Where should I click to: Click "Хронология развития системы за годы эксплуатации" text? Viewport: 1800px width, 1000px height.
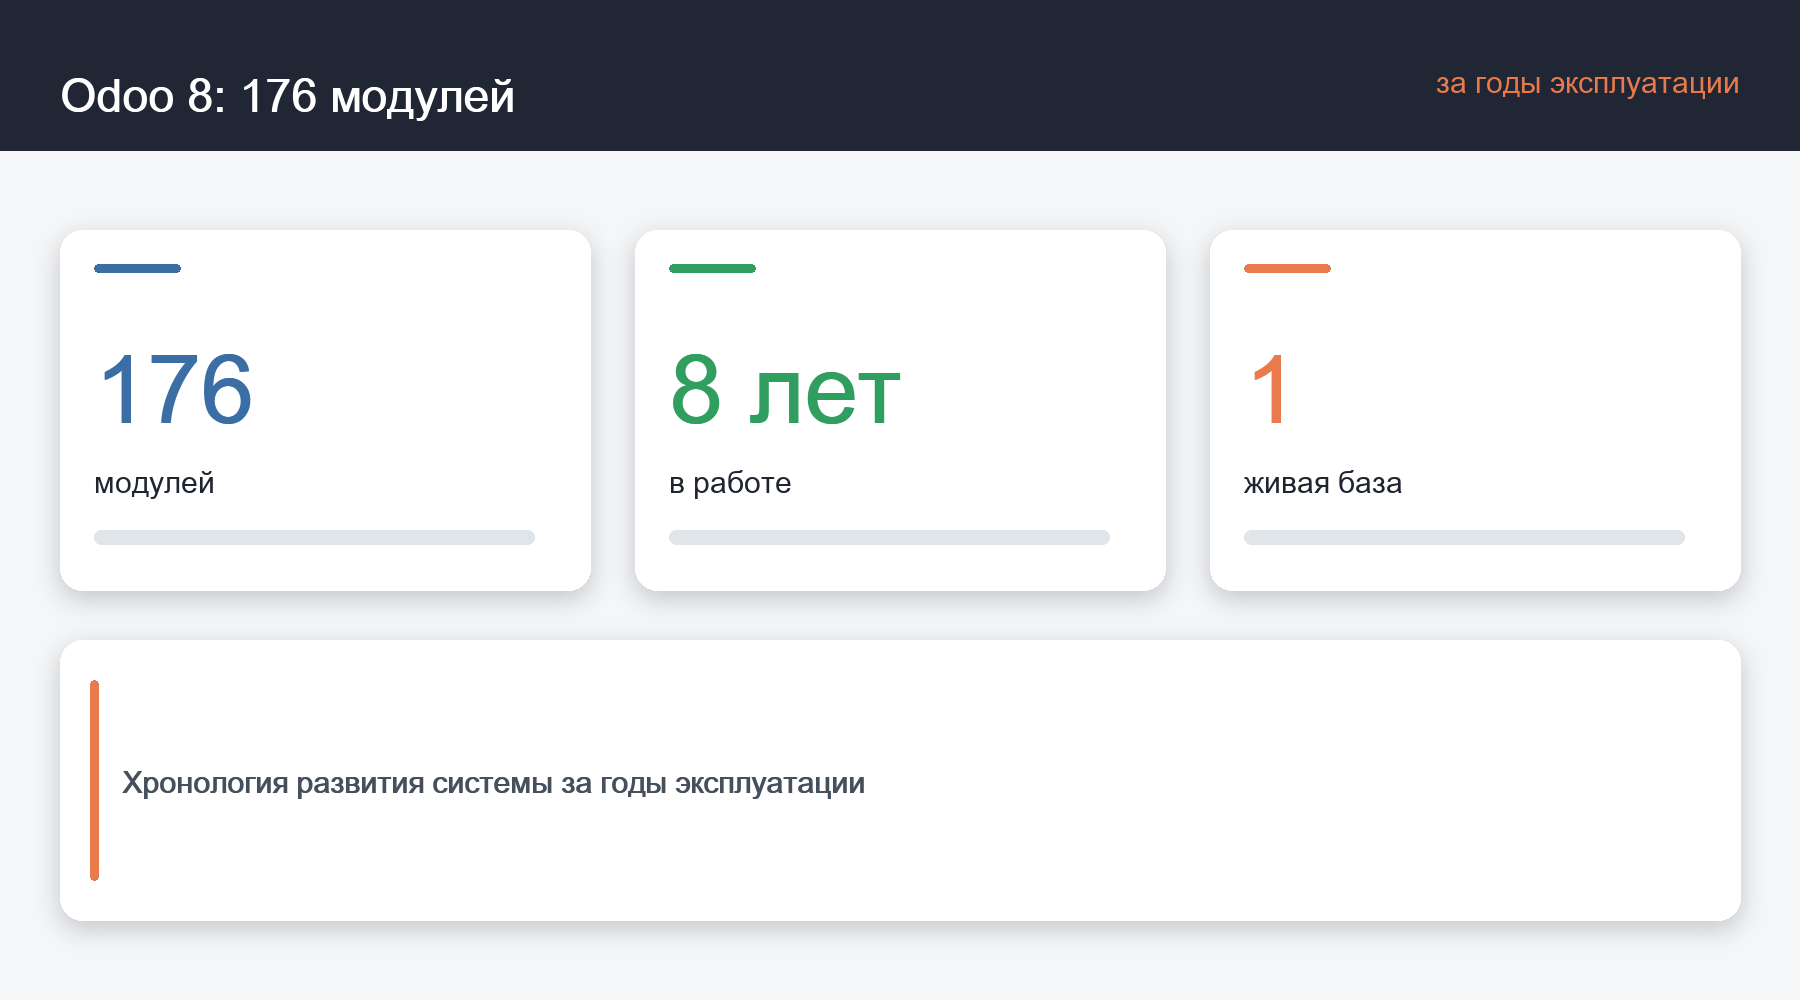493,783
